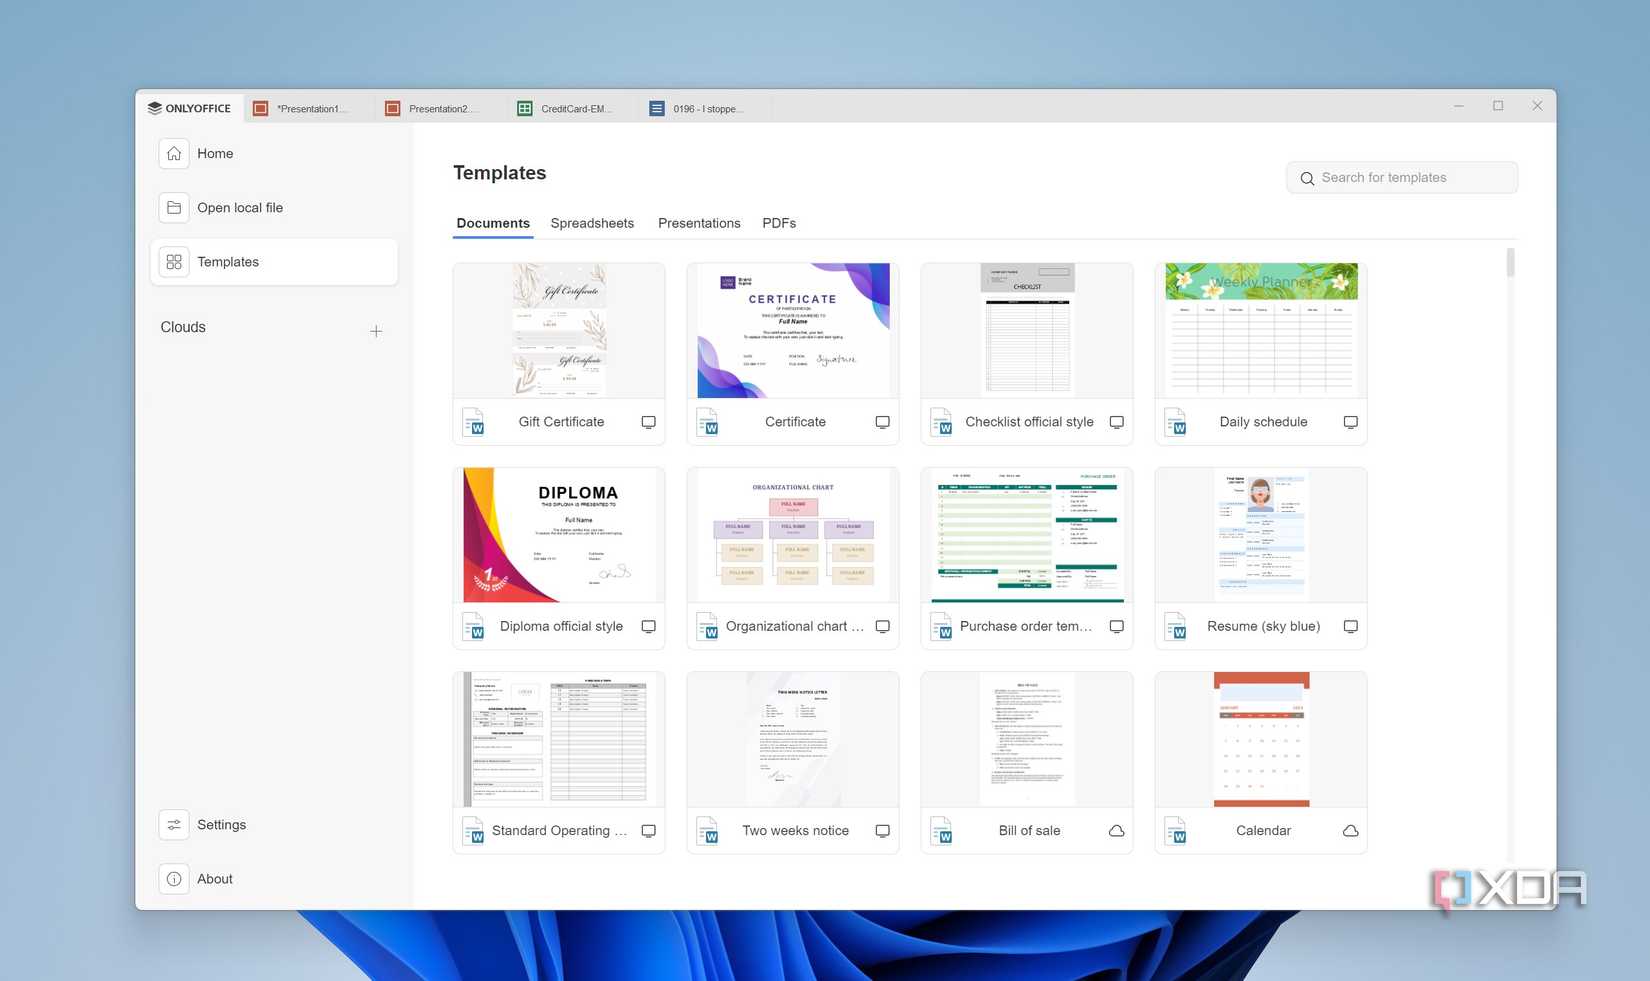
Task: Open the Gift Certificate template thumbnail
Action: click(x=559, y=331)
